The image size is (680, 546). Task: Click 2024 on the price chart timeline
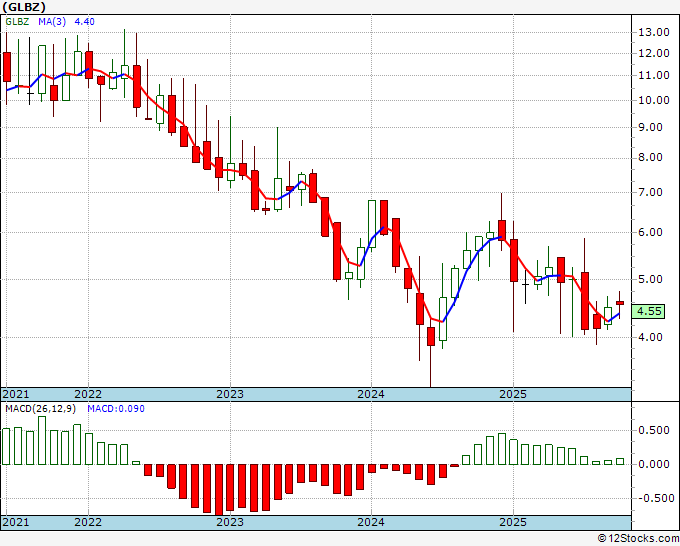coord(371,394)
